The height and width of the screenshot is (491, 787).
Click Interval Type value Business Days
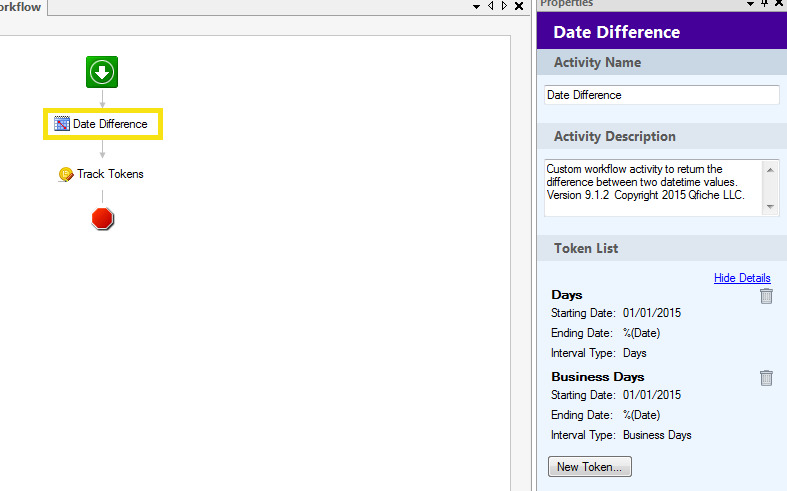tap(657, 435)
